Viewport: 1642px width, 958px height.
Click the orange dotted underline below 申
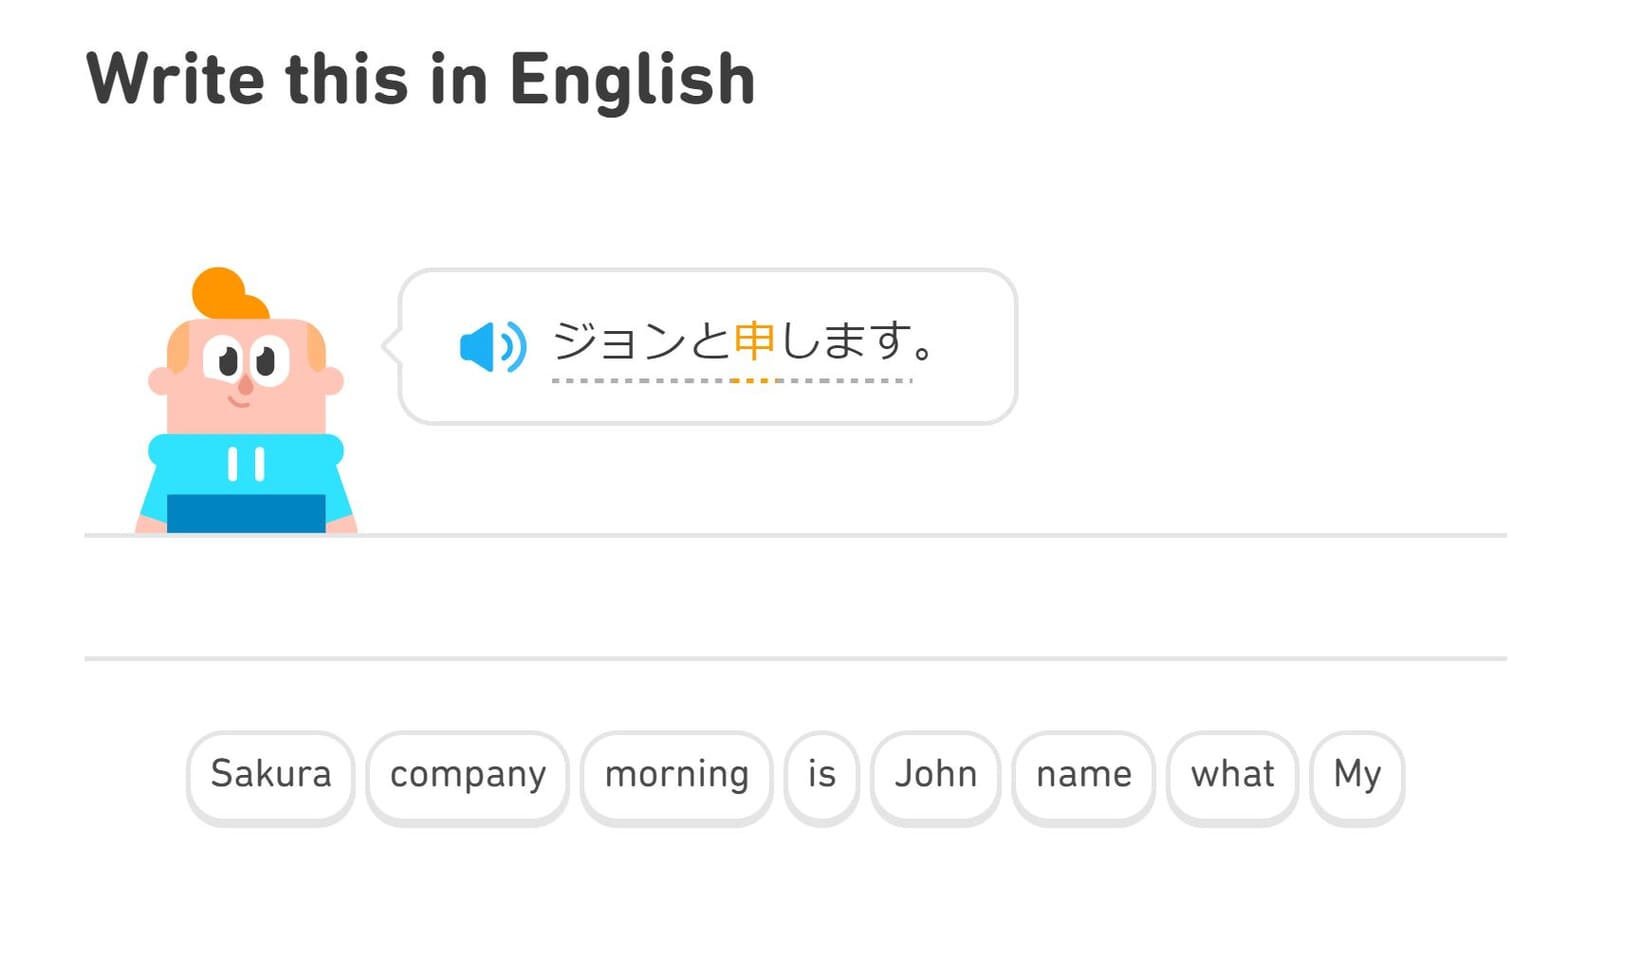[x=754, y=381]
